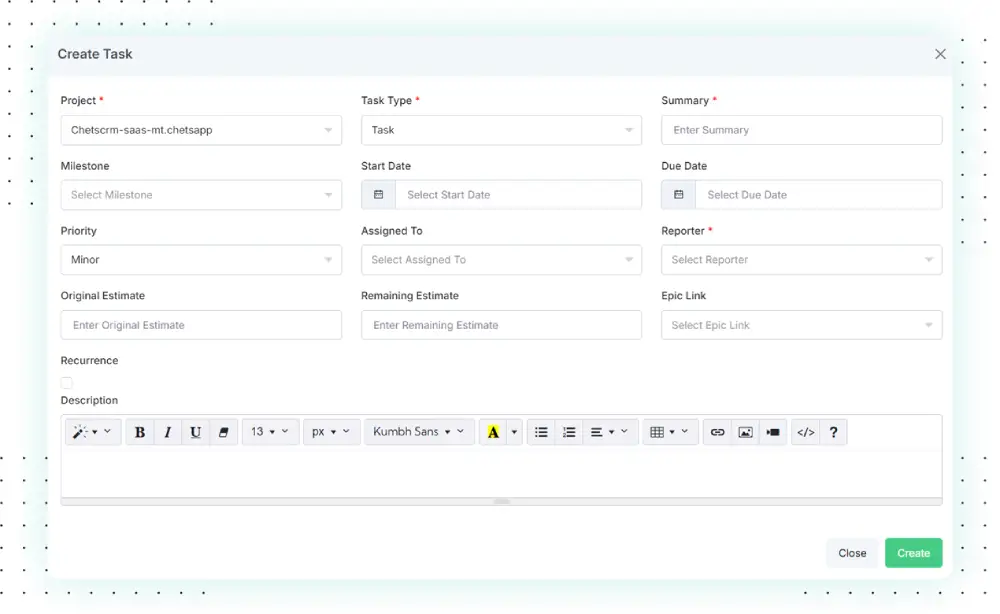Open the Select Reporter dropdown
Image resolution: width=1000 pixels, height=614 pixels.
pyautogui.click(x=801, y=260)
